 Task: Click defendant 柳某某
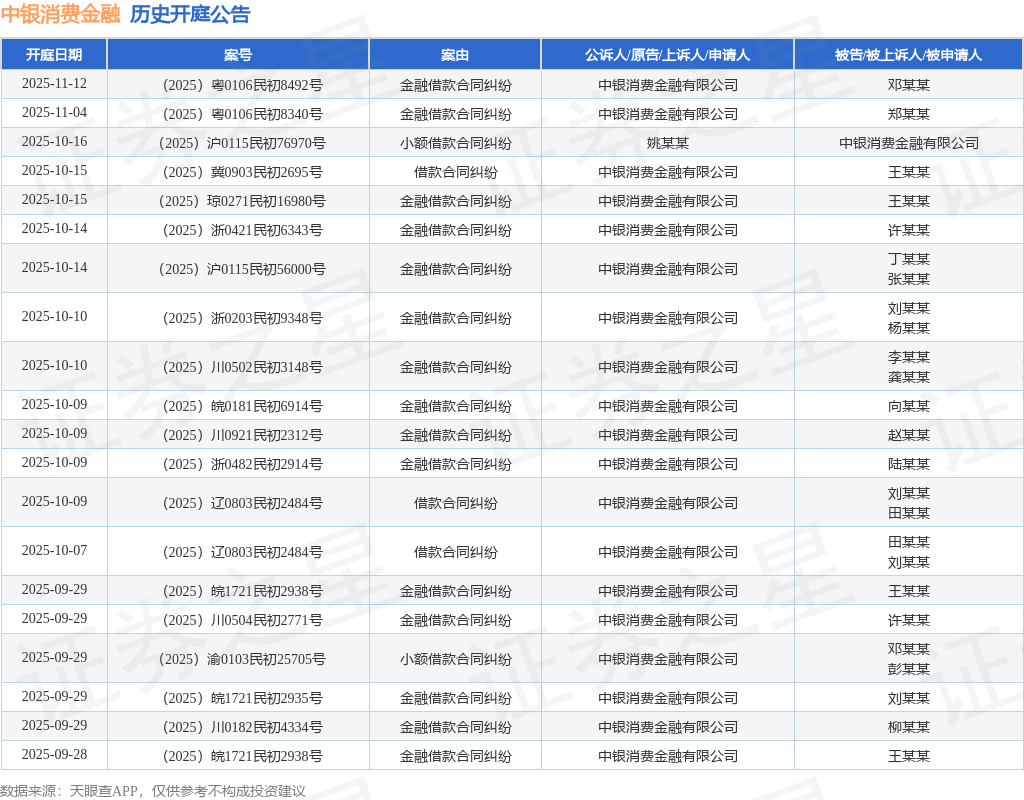[908, 727]
